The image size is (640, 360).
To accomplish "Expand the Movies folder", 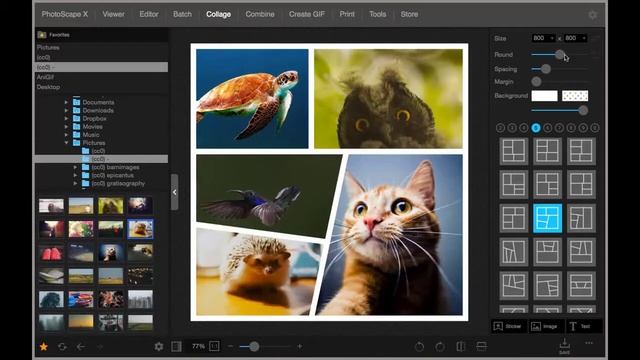I will pos(66,127).
